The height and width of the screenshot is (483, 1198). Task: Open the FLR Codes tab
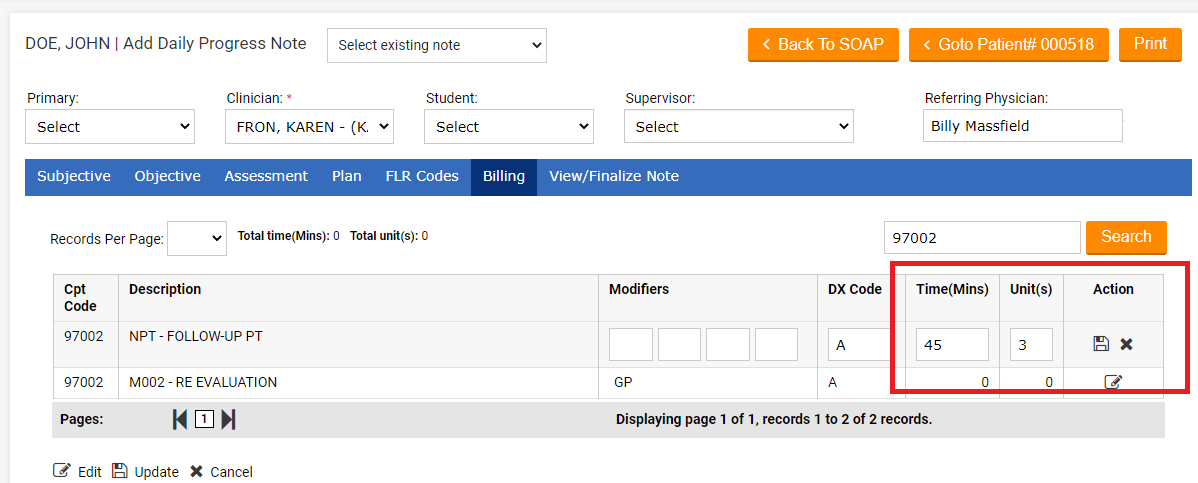(x=422, y=176)
